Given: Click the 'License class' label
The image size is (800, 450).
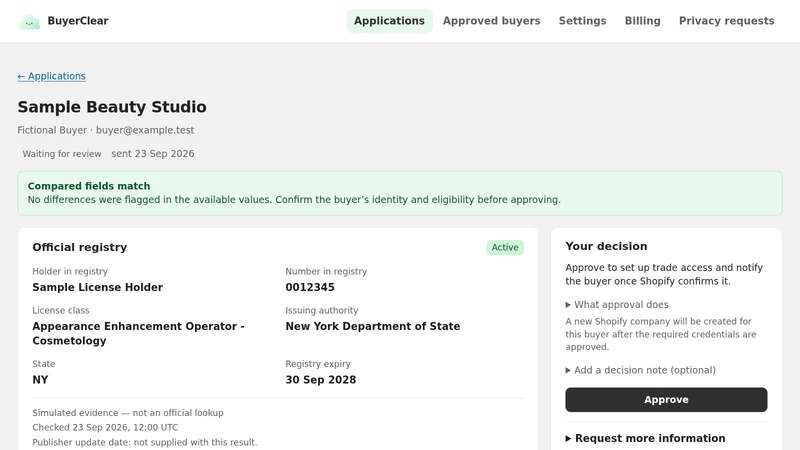Looking at the screenshot, I should tap(61, 310).
